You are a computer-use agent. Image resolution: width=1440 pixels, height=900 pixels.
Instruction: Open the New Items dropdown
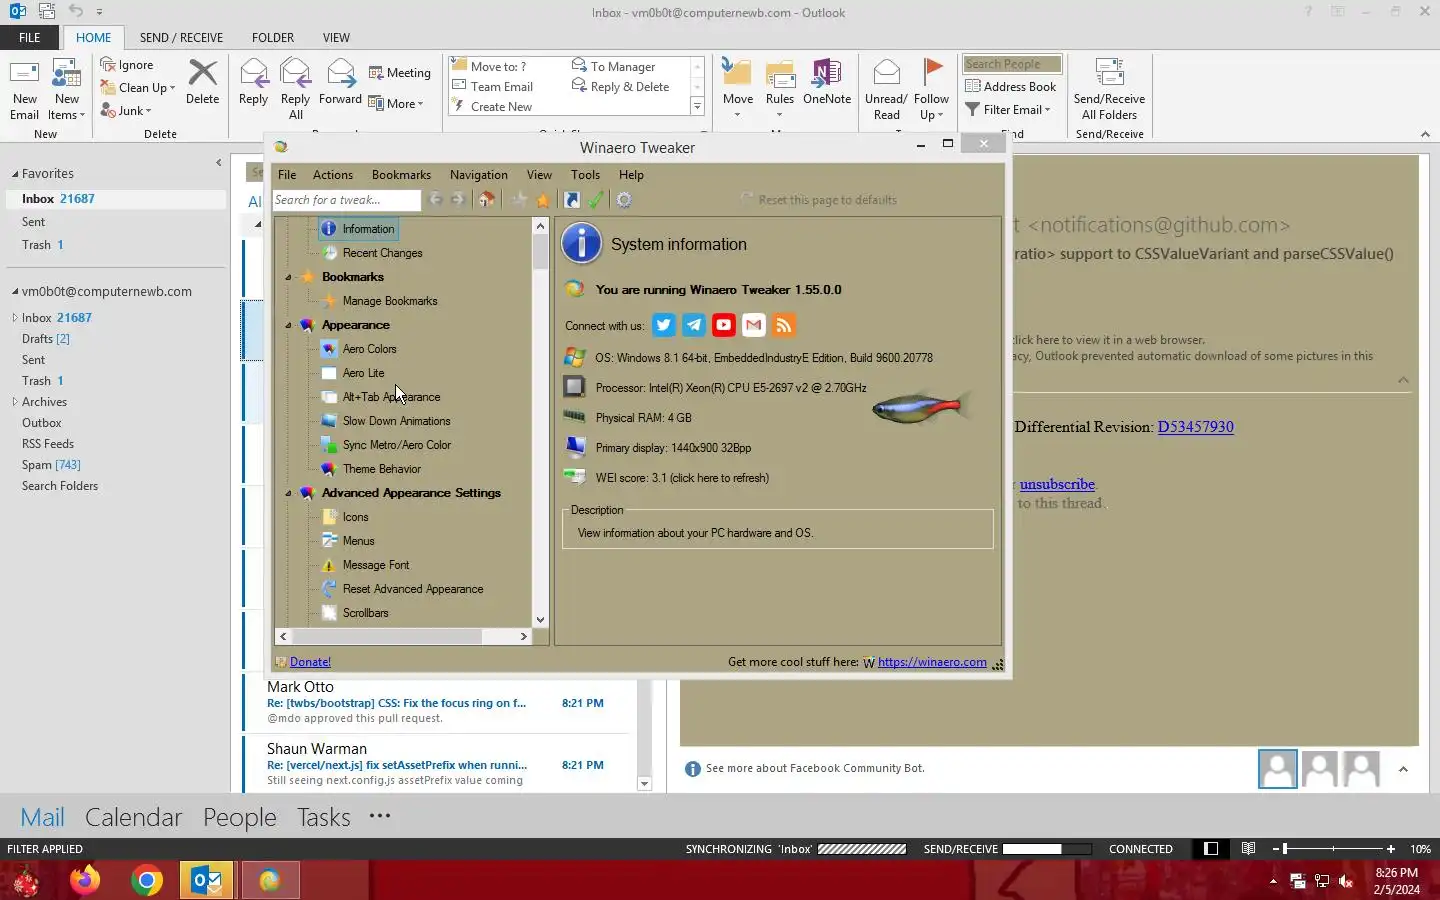pos(67,90)
